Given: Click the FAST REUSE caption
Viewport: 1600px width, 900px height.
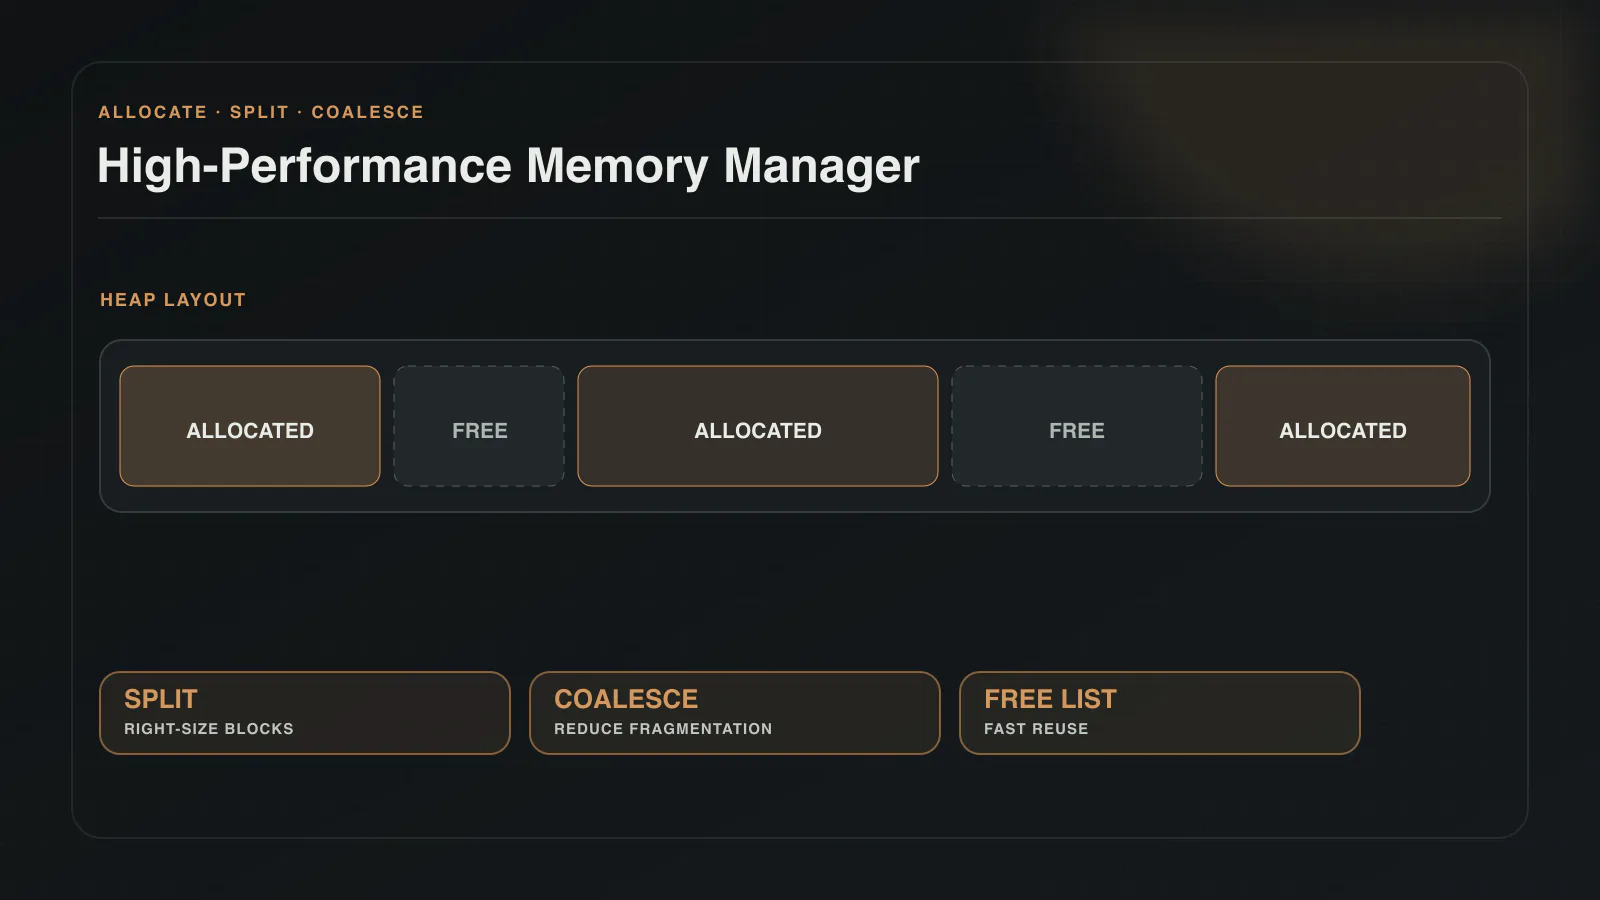Looking at the screenshot, I should point(1036,729).
